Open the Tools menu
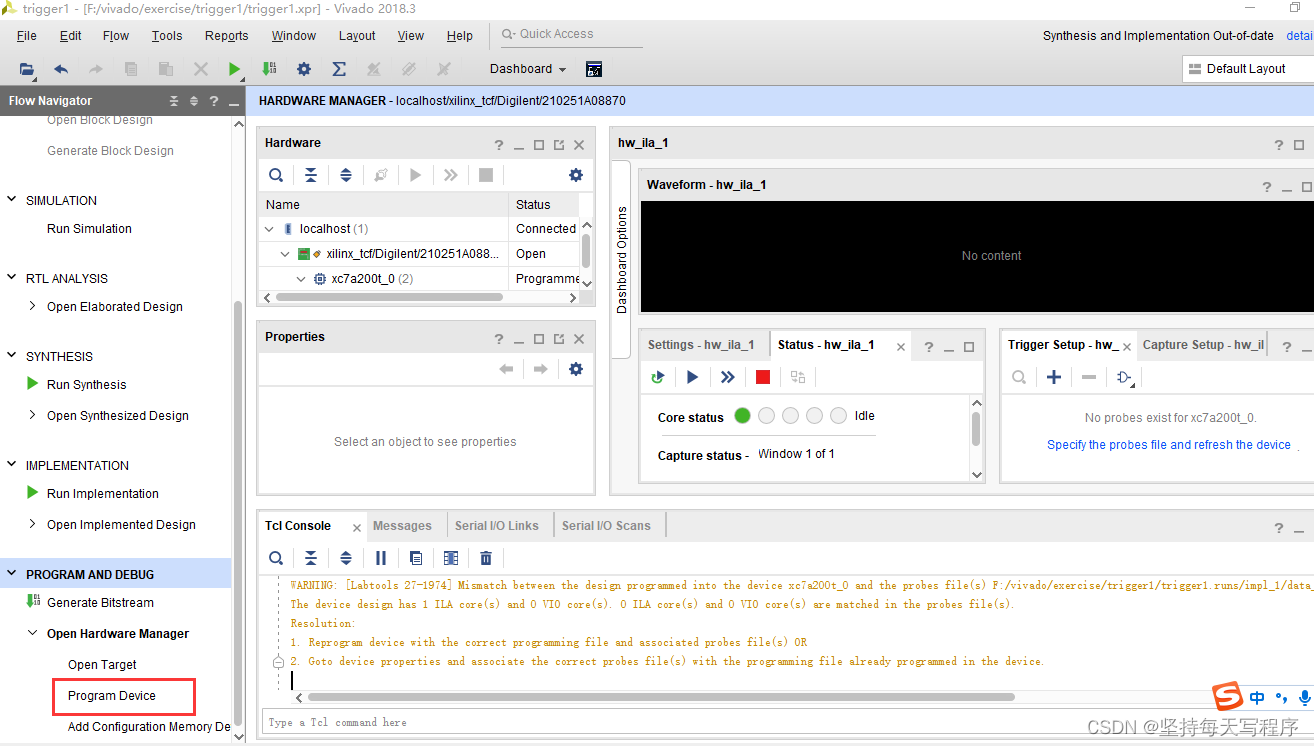The height and width of the screenshot is (746, 1314). (167, 36)
